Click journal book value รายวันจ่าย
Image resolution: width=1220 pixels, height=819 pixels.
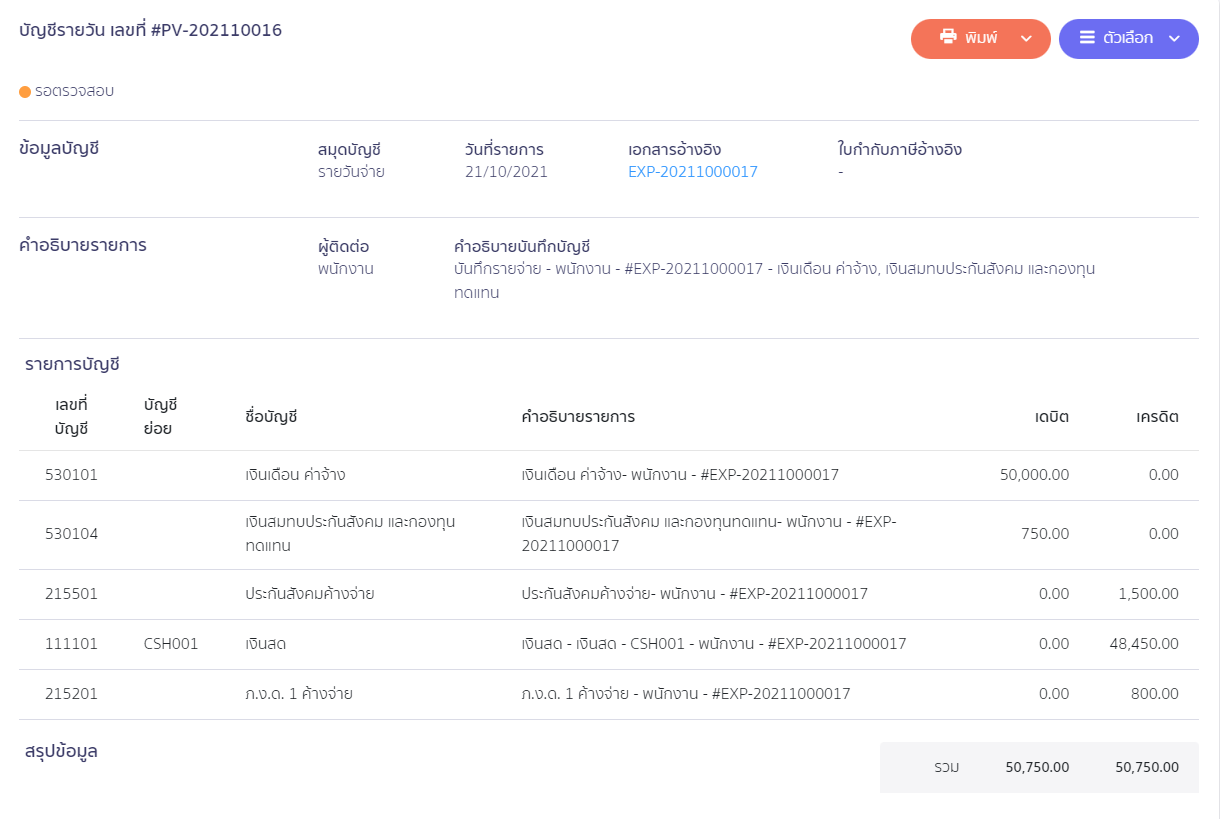pyautogui.click(x=351, y=172)
